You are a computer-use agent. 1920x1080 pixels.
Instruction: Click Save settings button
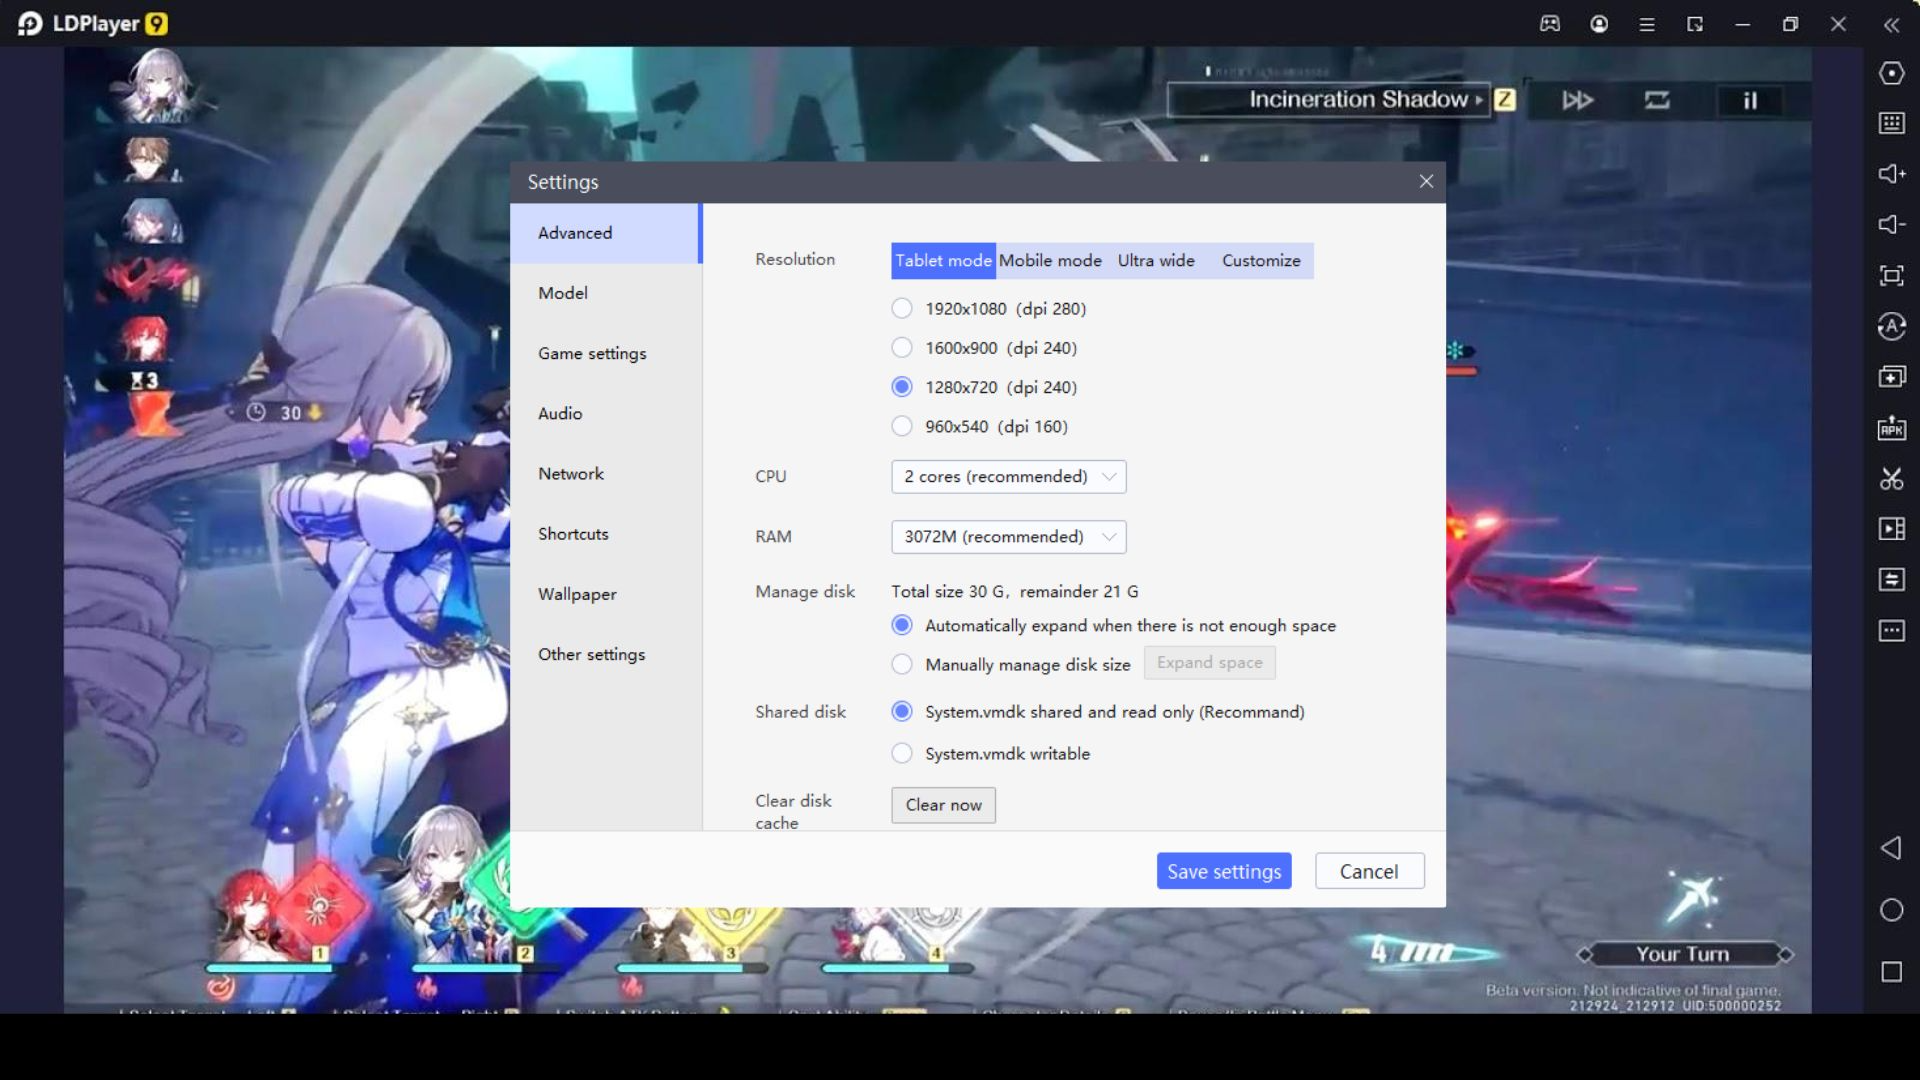coord(1222,870)
